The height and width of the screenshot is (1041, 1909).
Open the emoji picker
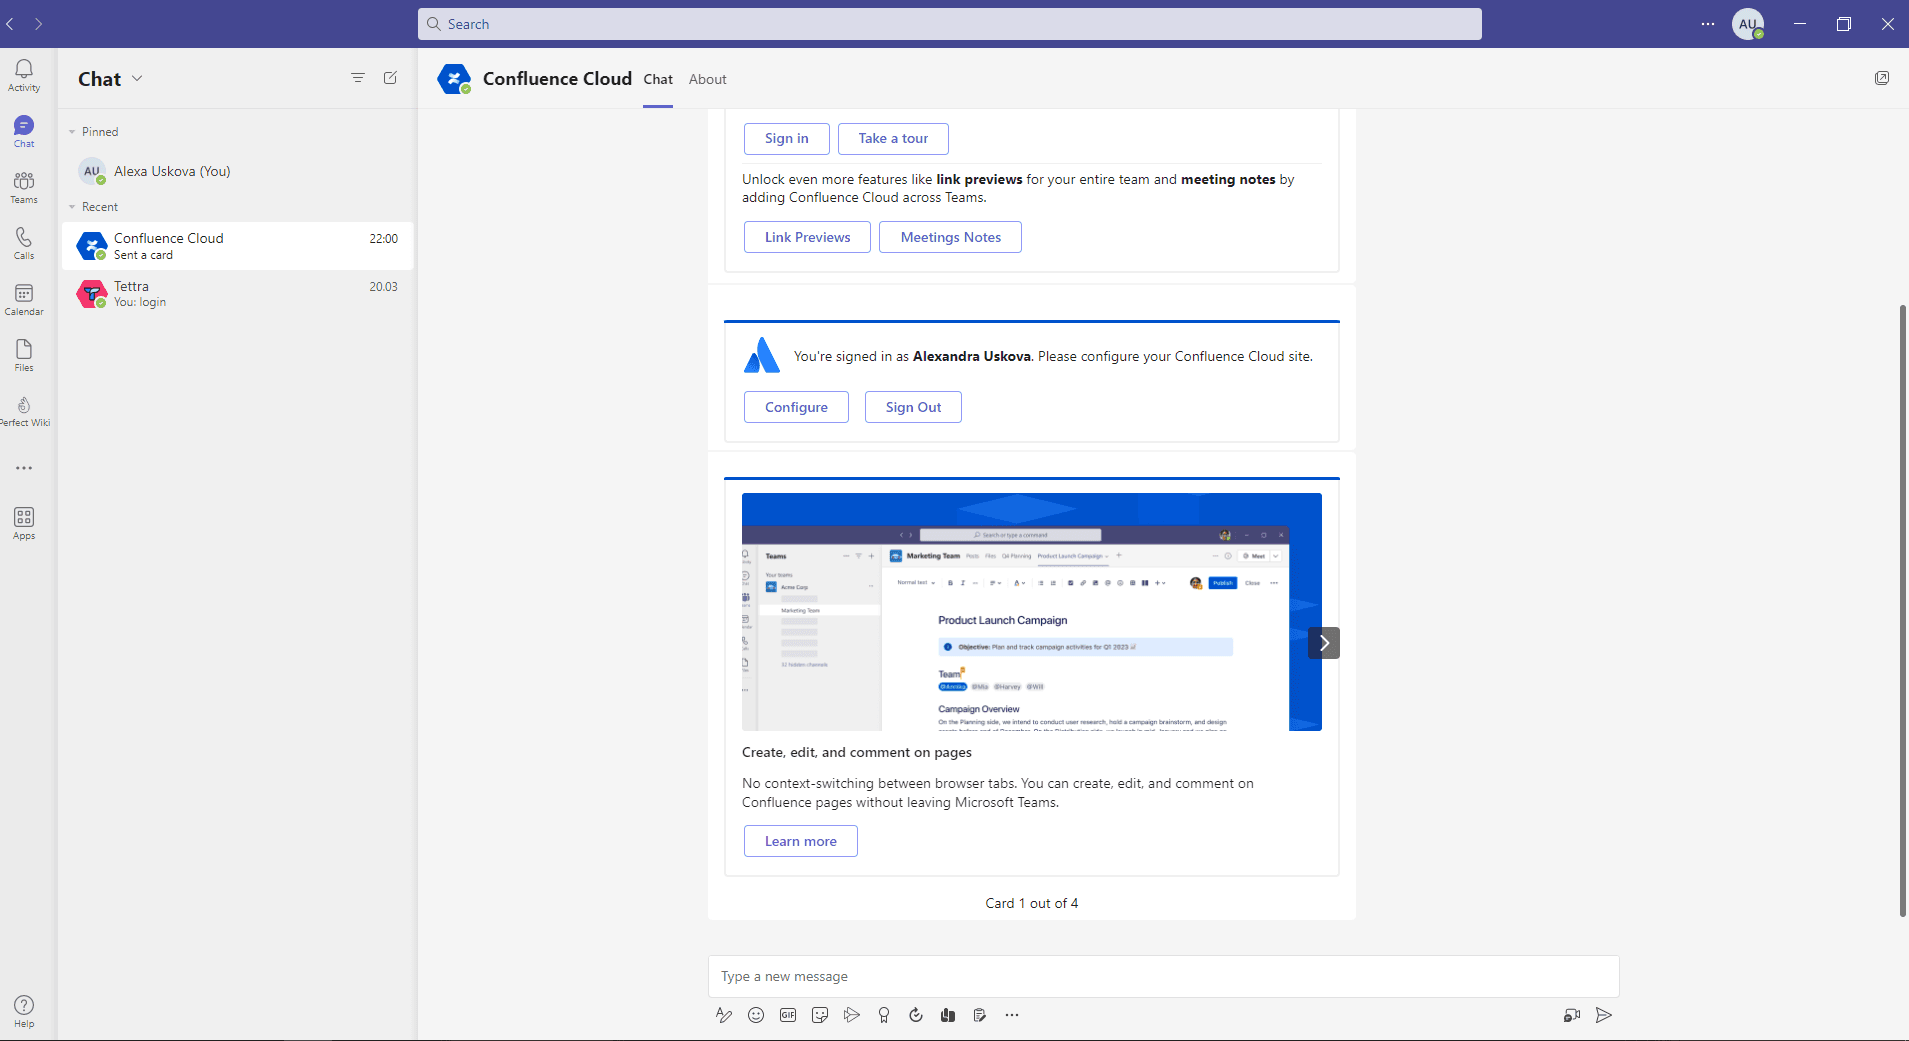[756, 1015]
